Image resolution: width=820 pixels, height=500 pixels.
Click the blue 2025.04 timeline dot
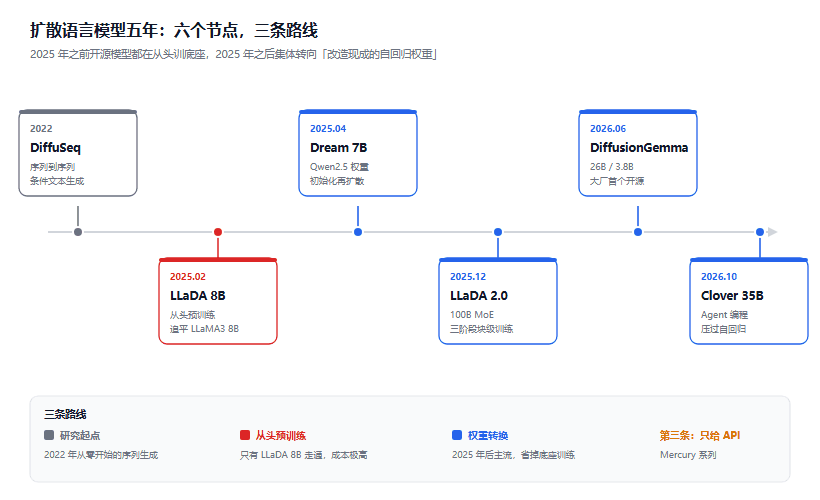(x=358, y=232)
